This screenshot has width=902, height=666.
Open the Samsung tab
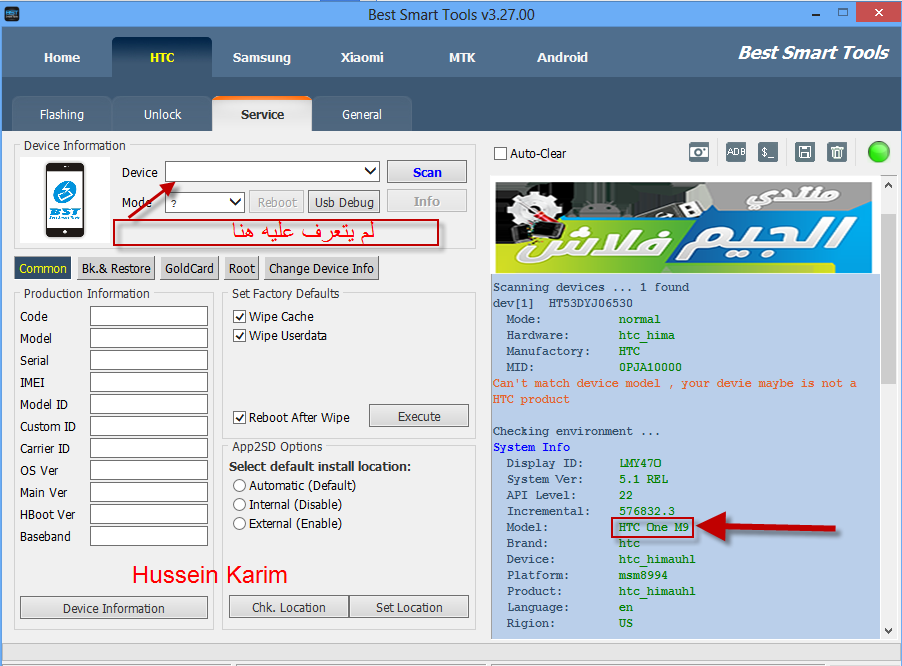tap(262, 58)
